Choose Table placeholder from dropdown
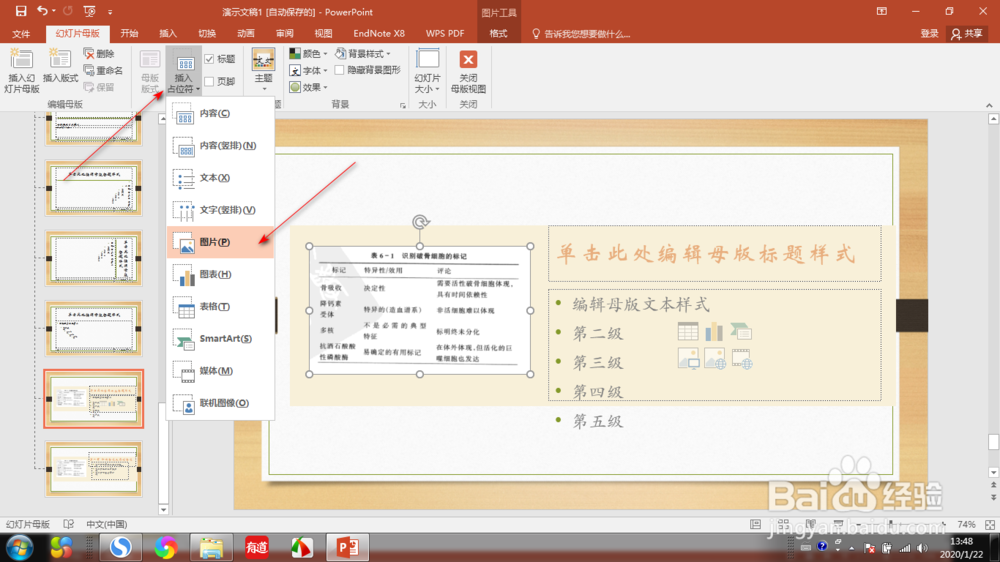The height and width of the screenshot is (562, 1000). pyautogui.click(x=220, y=307)
